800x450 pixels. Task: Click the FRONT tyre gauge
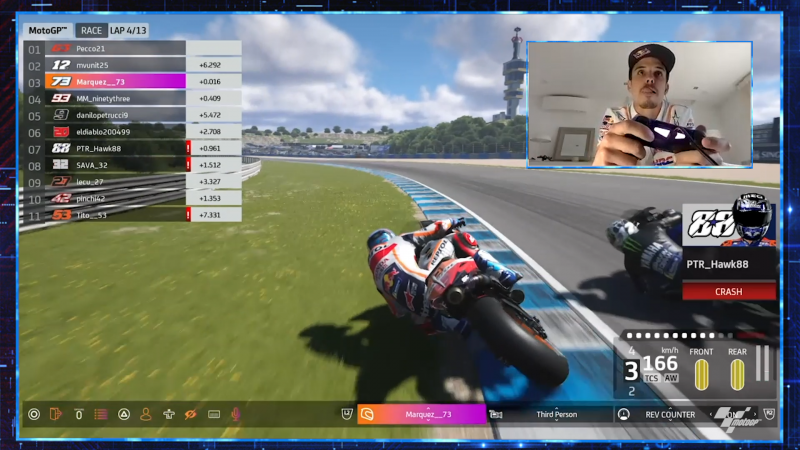[702, 374]
